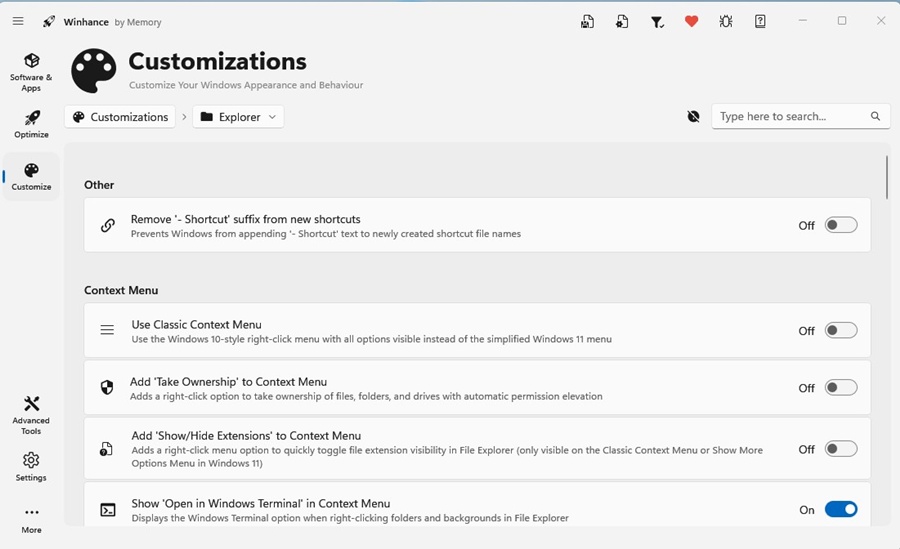Enable Use Classic Context Menu toggle

(x=840, y=331)
